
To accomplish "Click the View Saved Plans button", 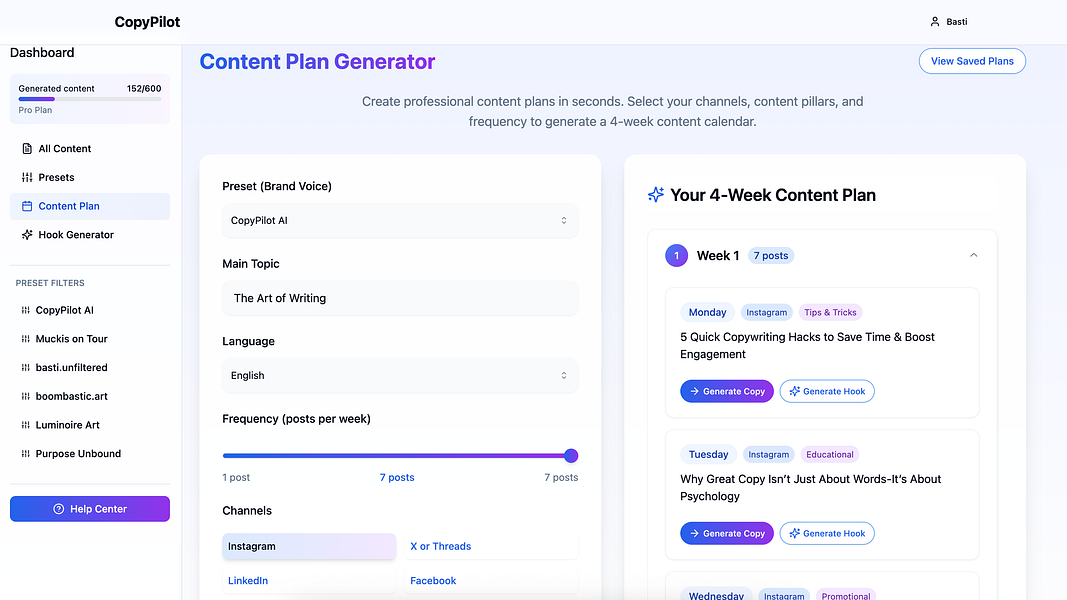I will [x=972, y=61].
